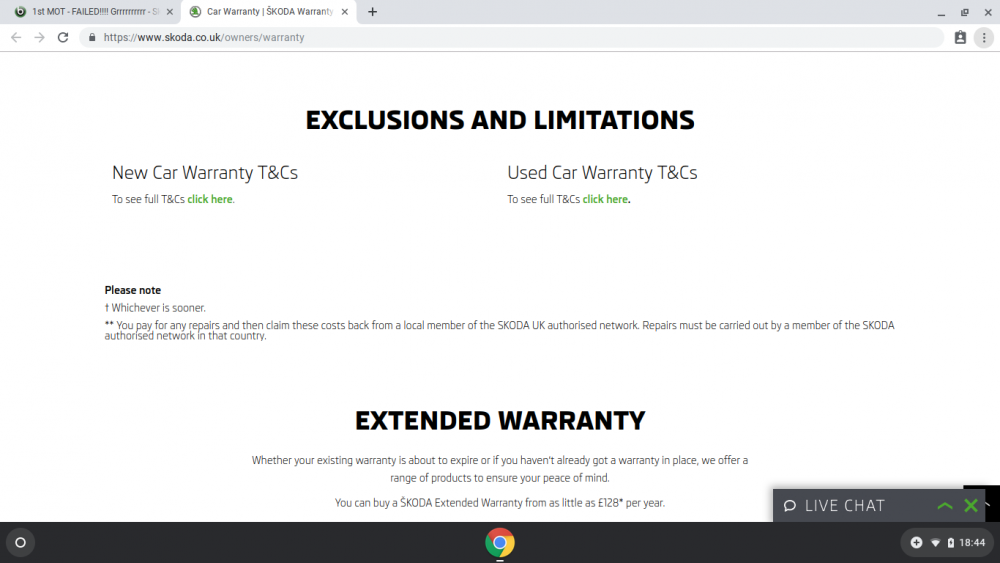The width and height of the screenshot is (1000, 563).
Task: Dismiss Live Chat with green X
Action: 971,506
